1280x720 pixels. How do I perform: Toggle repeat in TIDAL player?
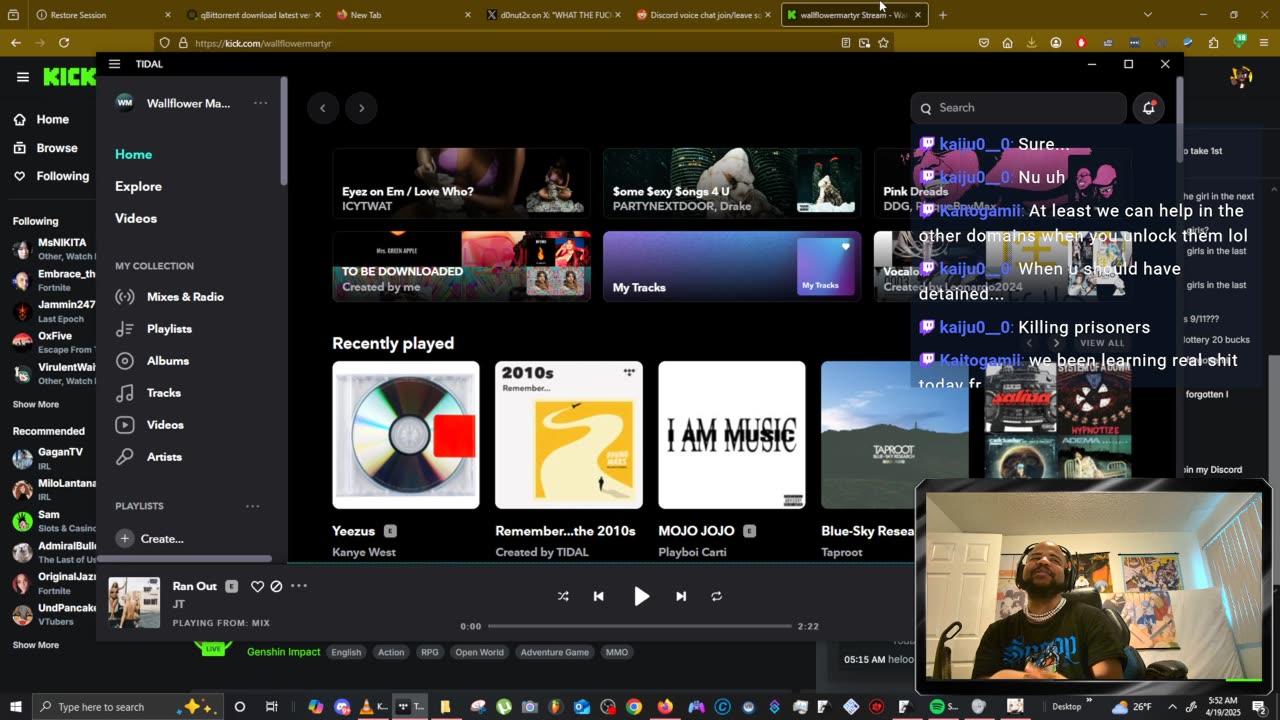click(x=716, y=596)
